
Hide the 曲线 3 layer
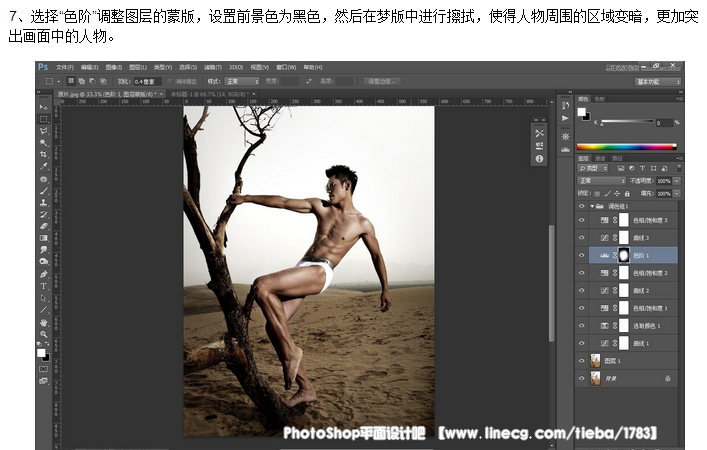coord(581,238)
